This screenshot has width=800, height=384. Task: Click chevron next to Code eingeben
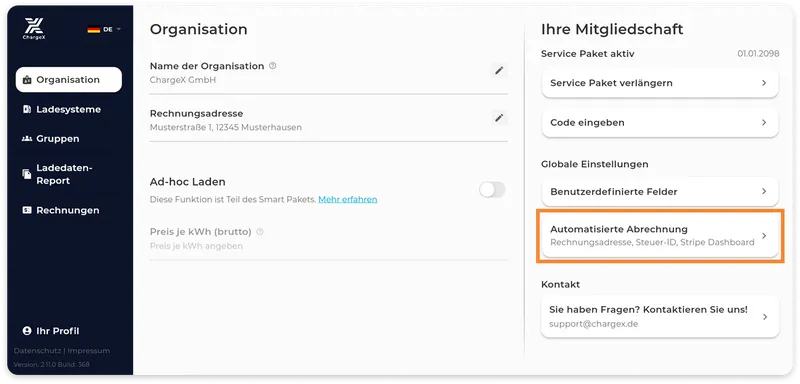[x=764, y=122]
